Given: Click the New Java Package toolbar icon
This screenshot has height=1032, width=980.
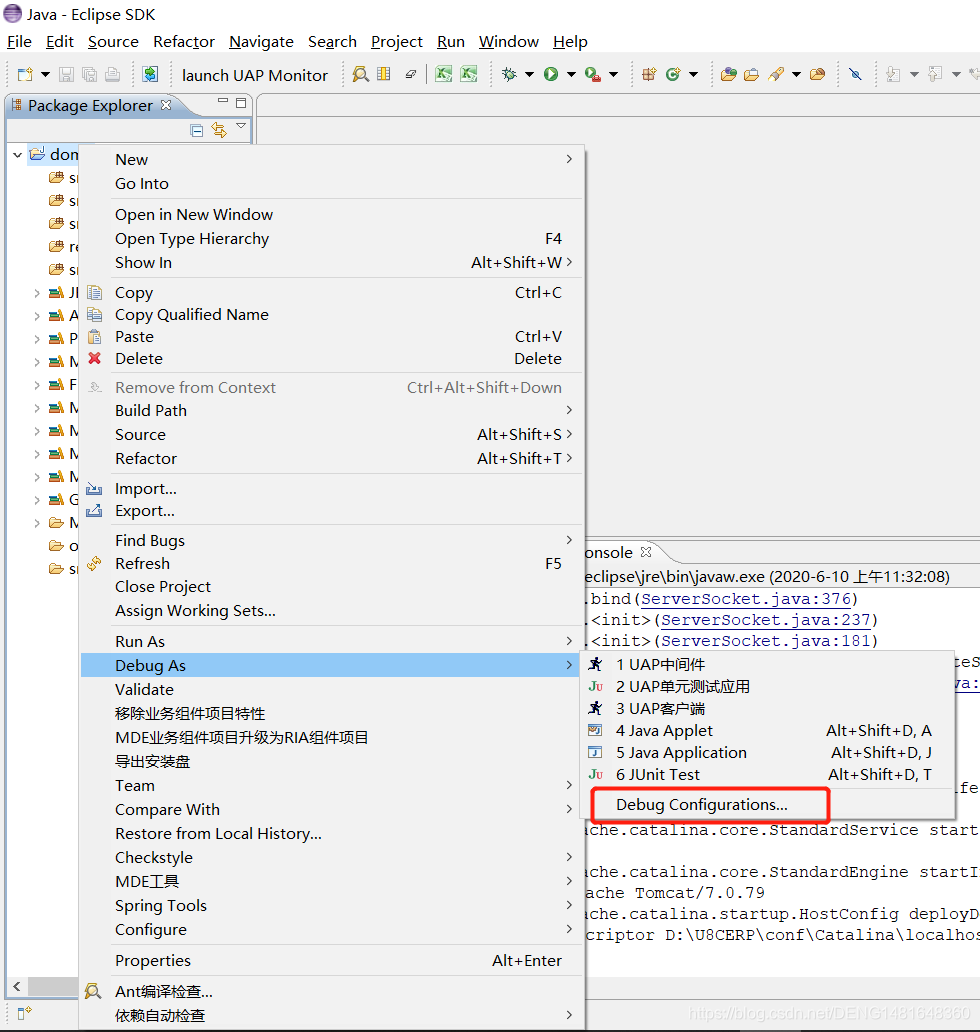Looking at the screenshot, I should coord(649,74).
